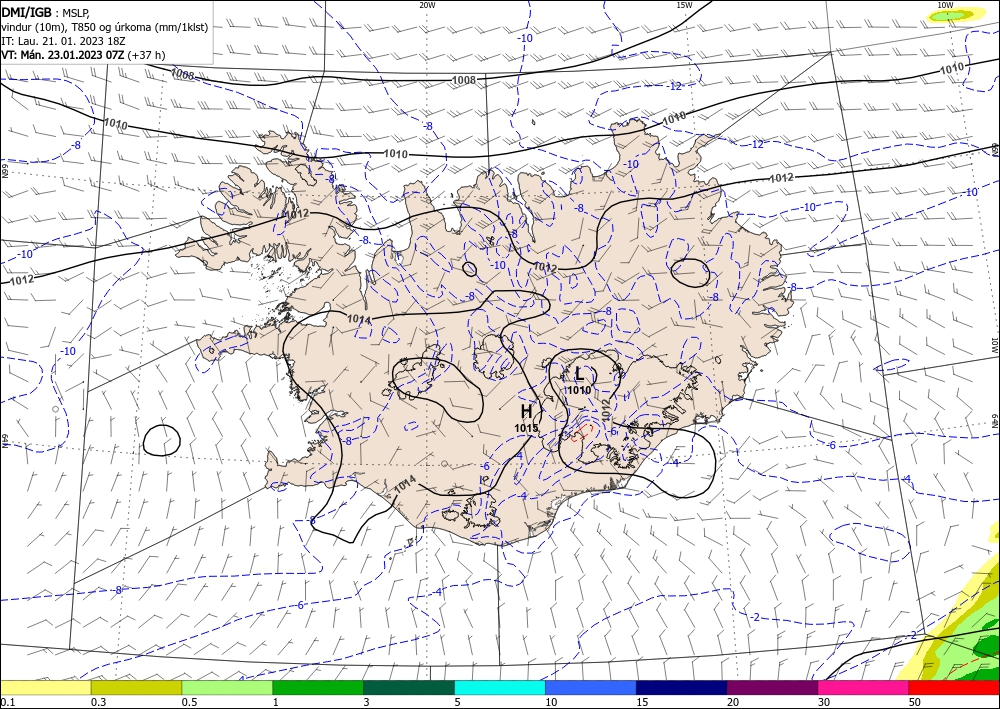This screenshot has height=709, width=1000.
Task: Click the '20' legend scale value
Action: 733,702
